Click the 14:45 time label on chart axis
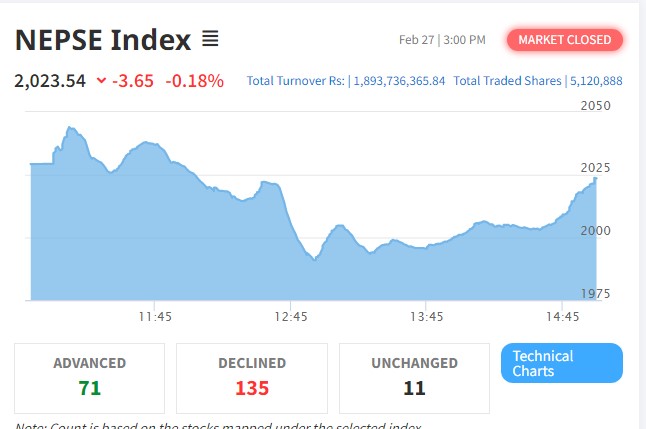This screenshot has width=646, height=429. tap(563, 316)
